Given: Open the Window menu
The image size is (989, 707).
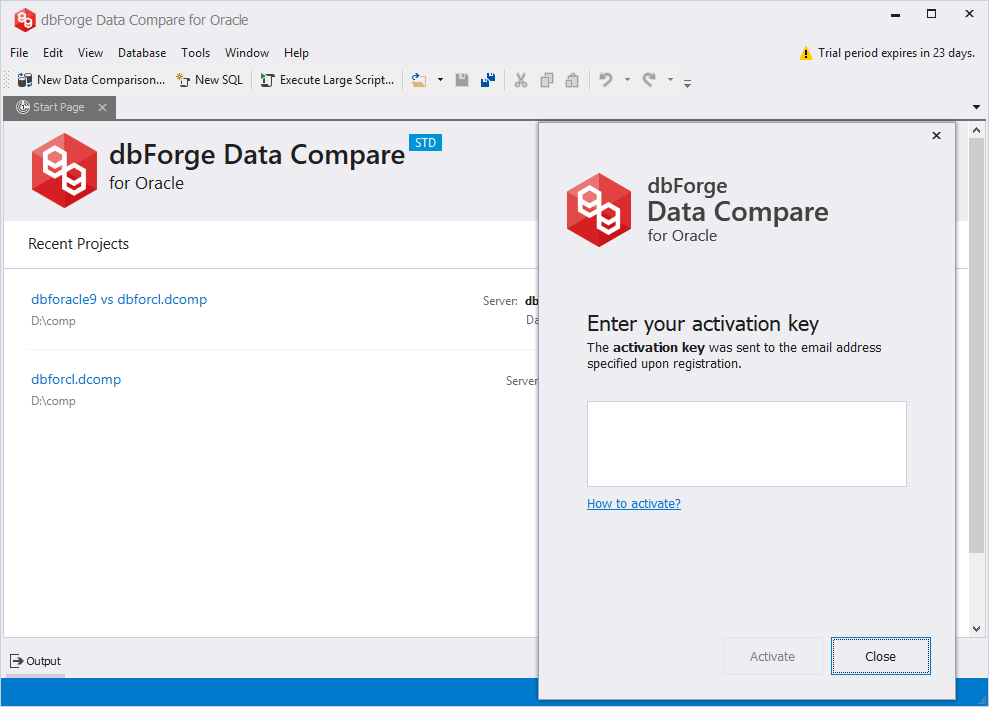Looking at the screenshot, I should 247,53.
